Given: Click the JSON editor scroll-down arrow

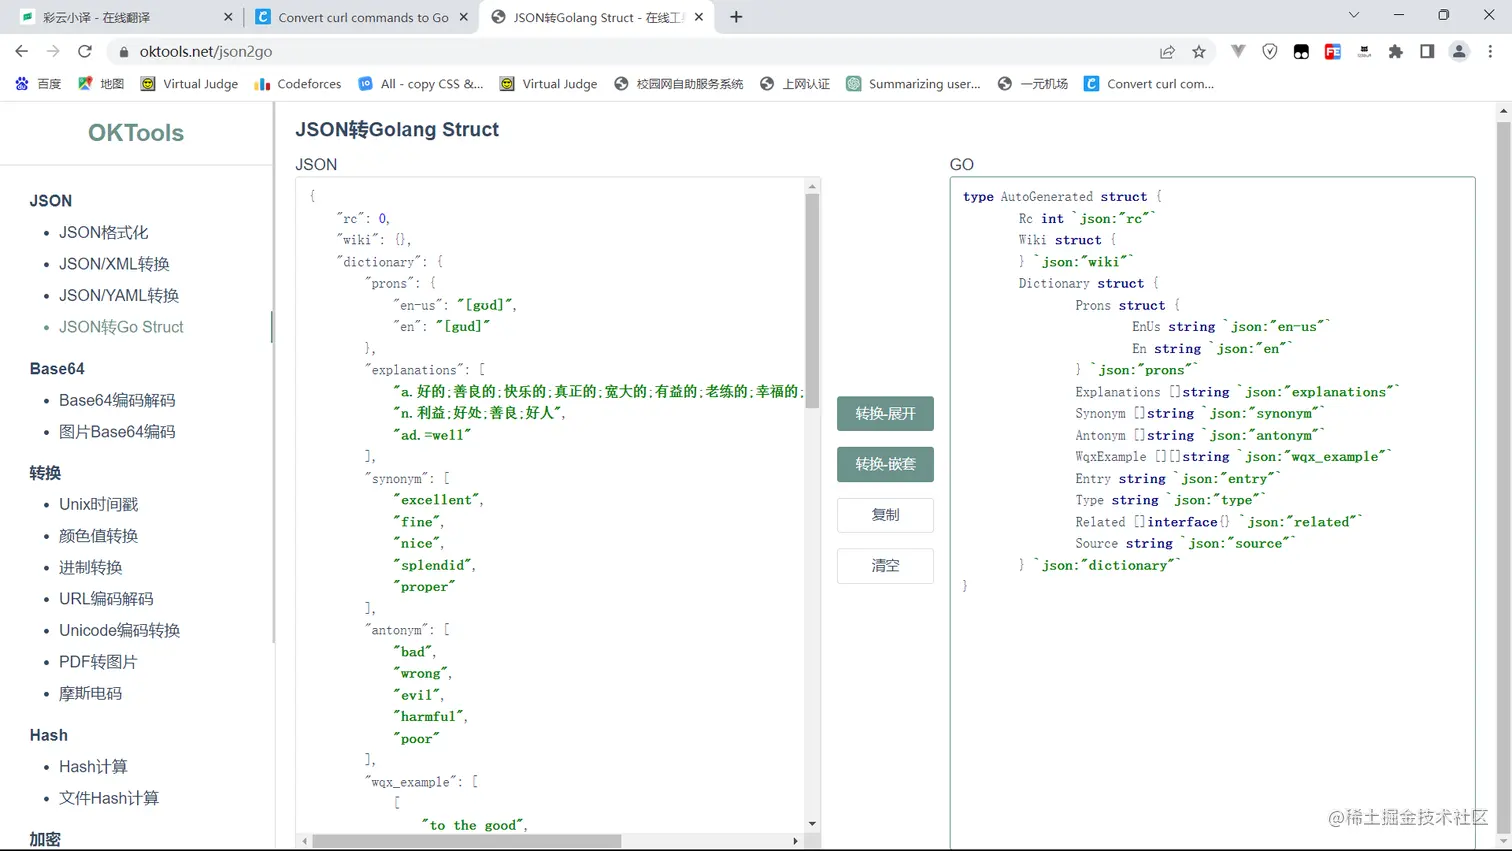Looking at the screenshot, I should (812, 824).
